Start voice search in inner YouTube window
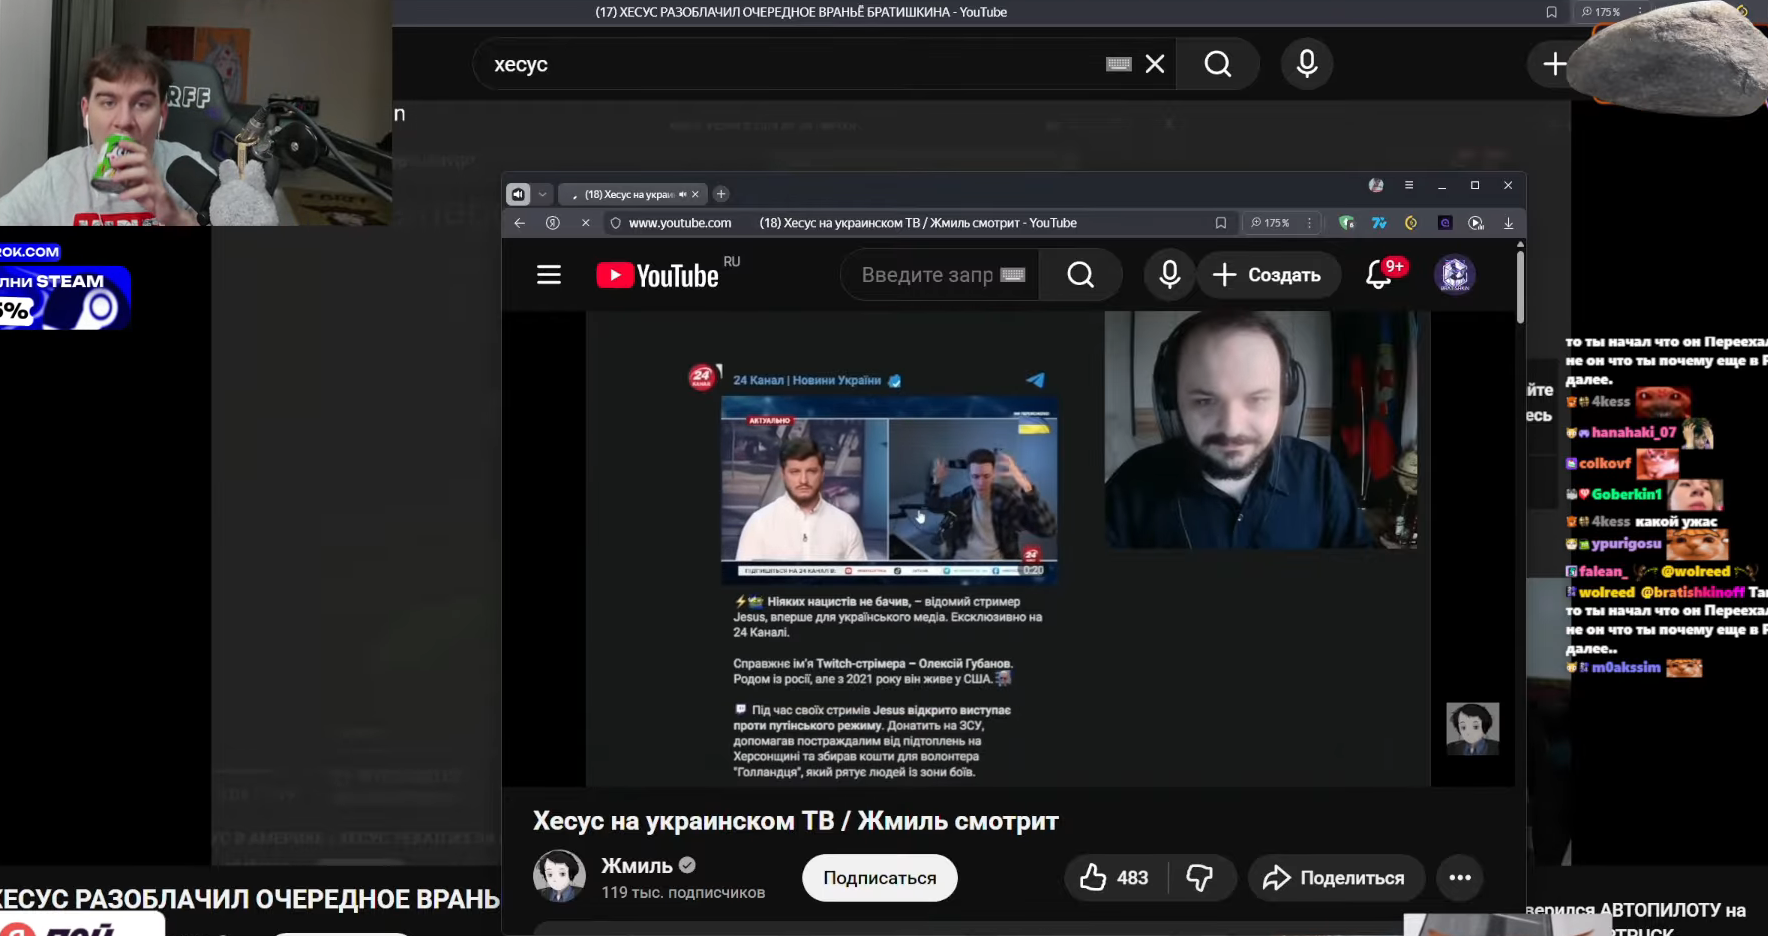The image size is (1768, 936). point(1169,275)
